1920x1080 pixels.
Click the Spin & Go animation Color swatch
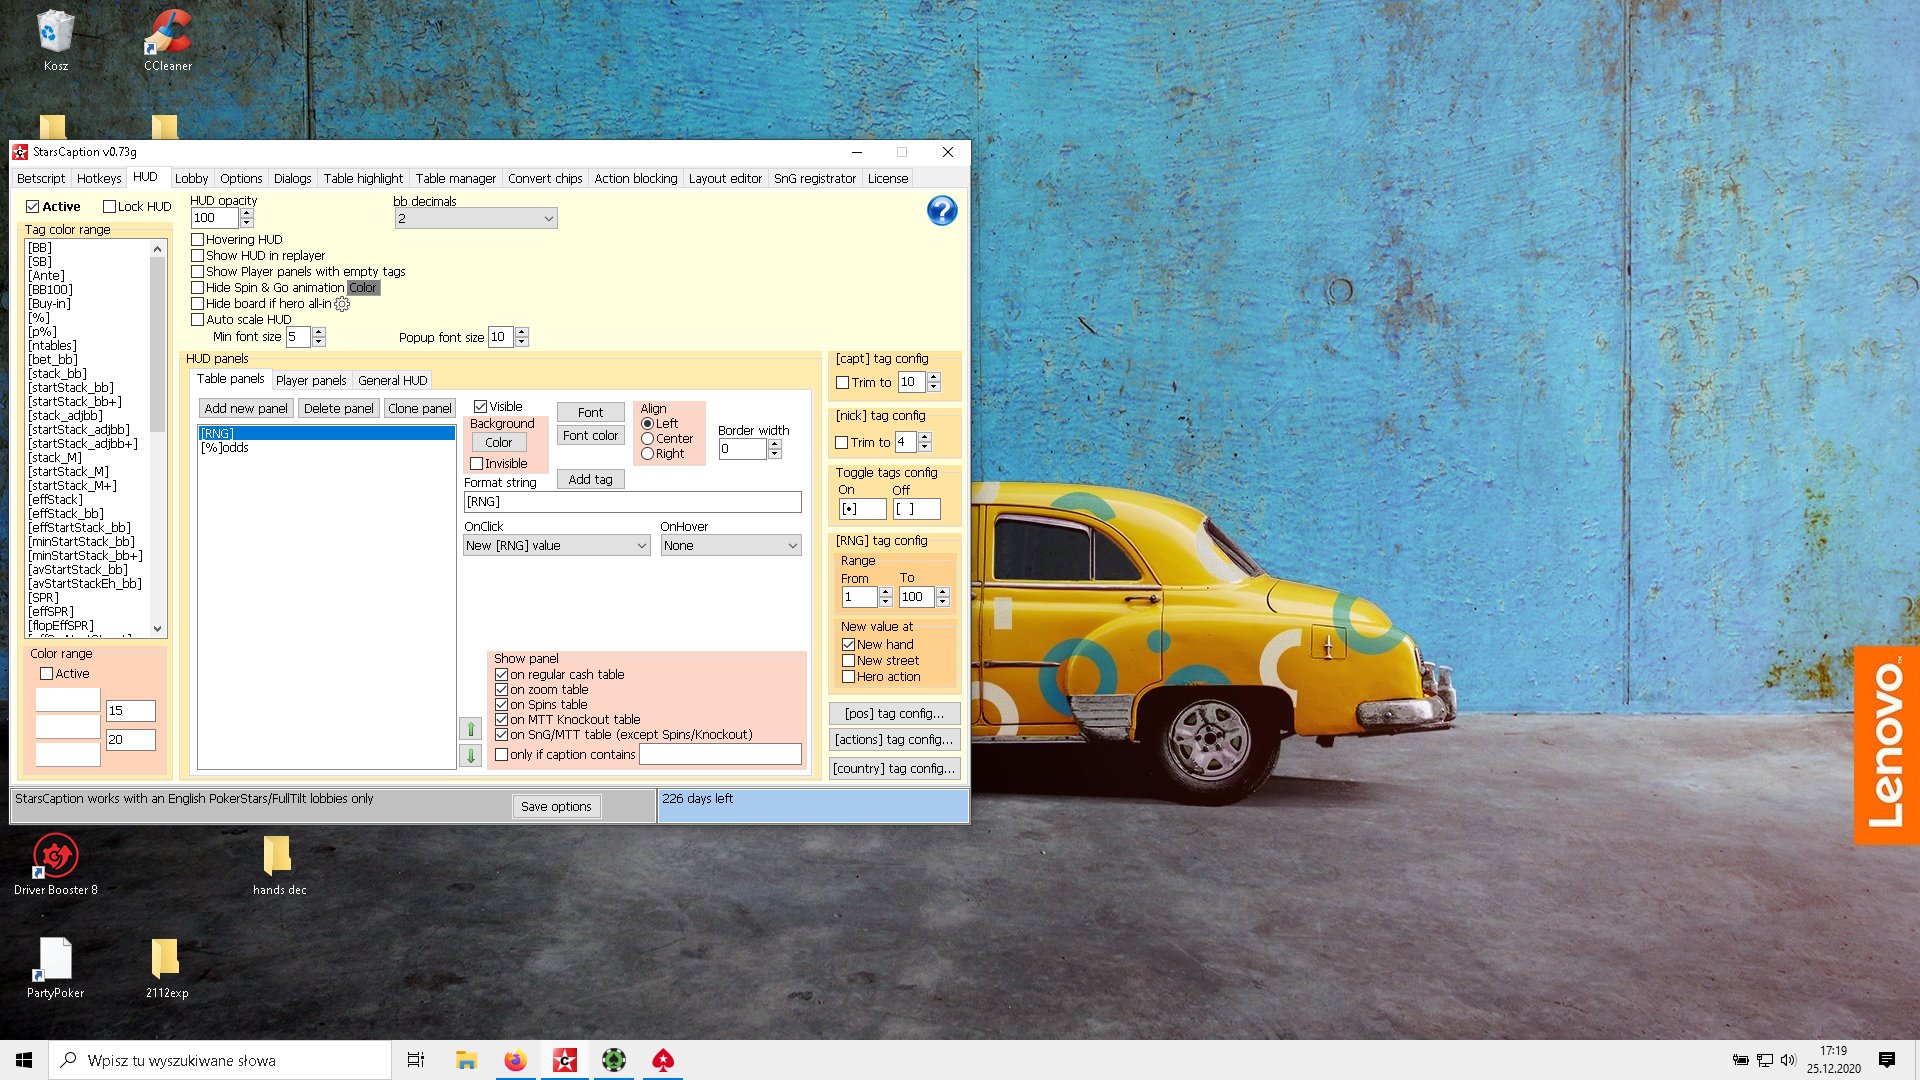[363, 288]
